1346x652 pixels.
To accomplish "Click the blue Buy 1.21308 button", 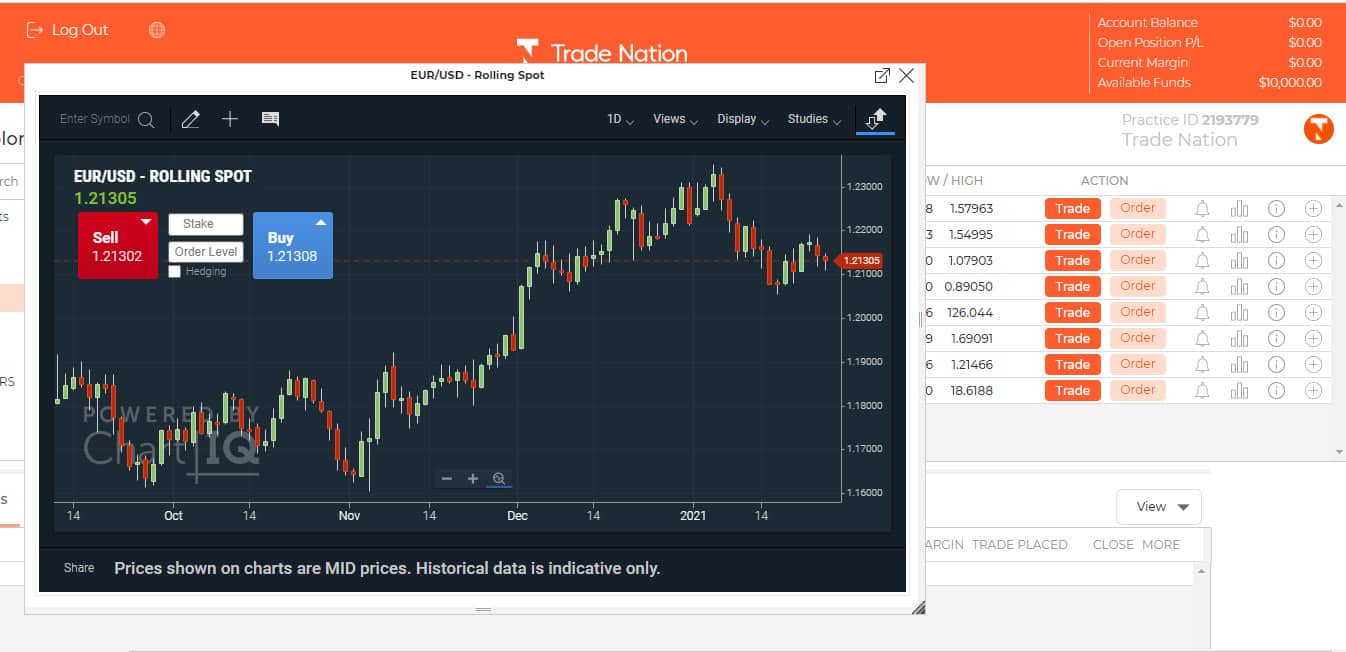I will click(292, 246).
